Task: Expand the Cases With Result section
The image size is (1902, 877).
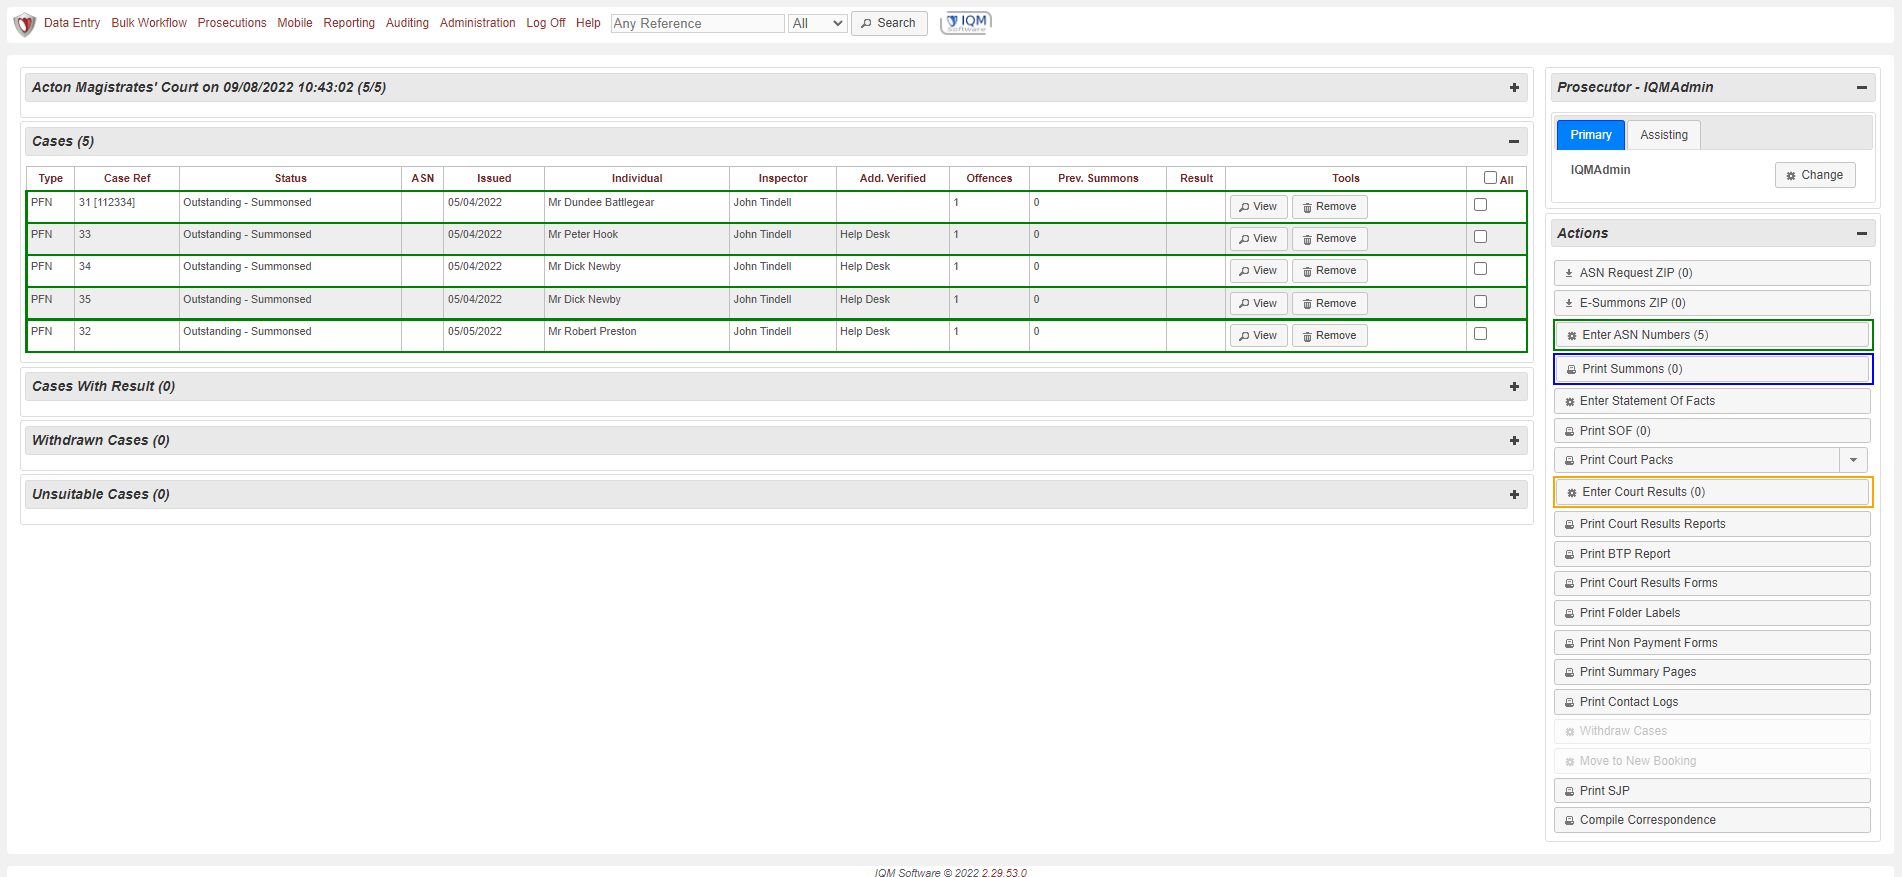Action: click(1514, 387)
